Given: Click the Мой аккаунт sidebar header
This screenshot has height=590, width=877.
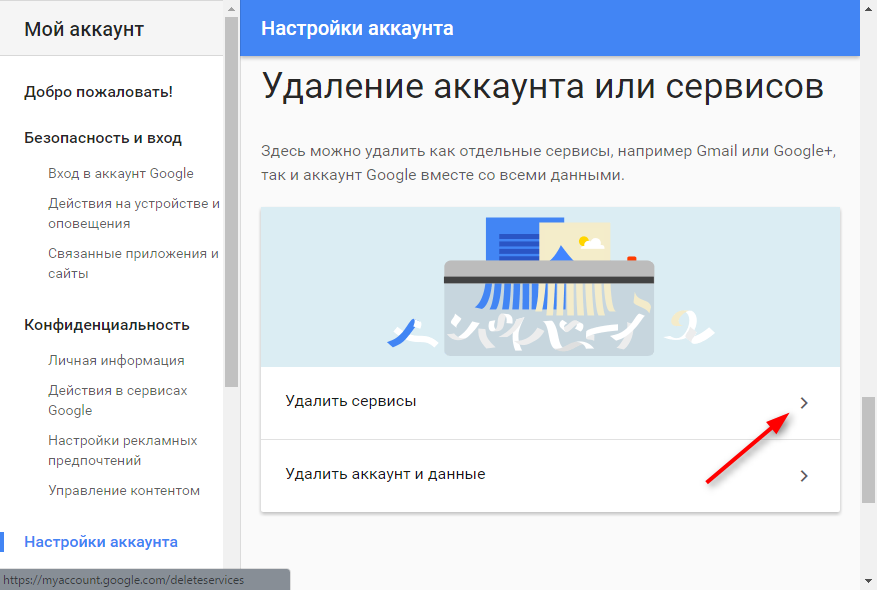Looking at the screenshot, I should 84,29.
